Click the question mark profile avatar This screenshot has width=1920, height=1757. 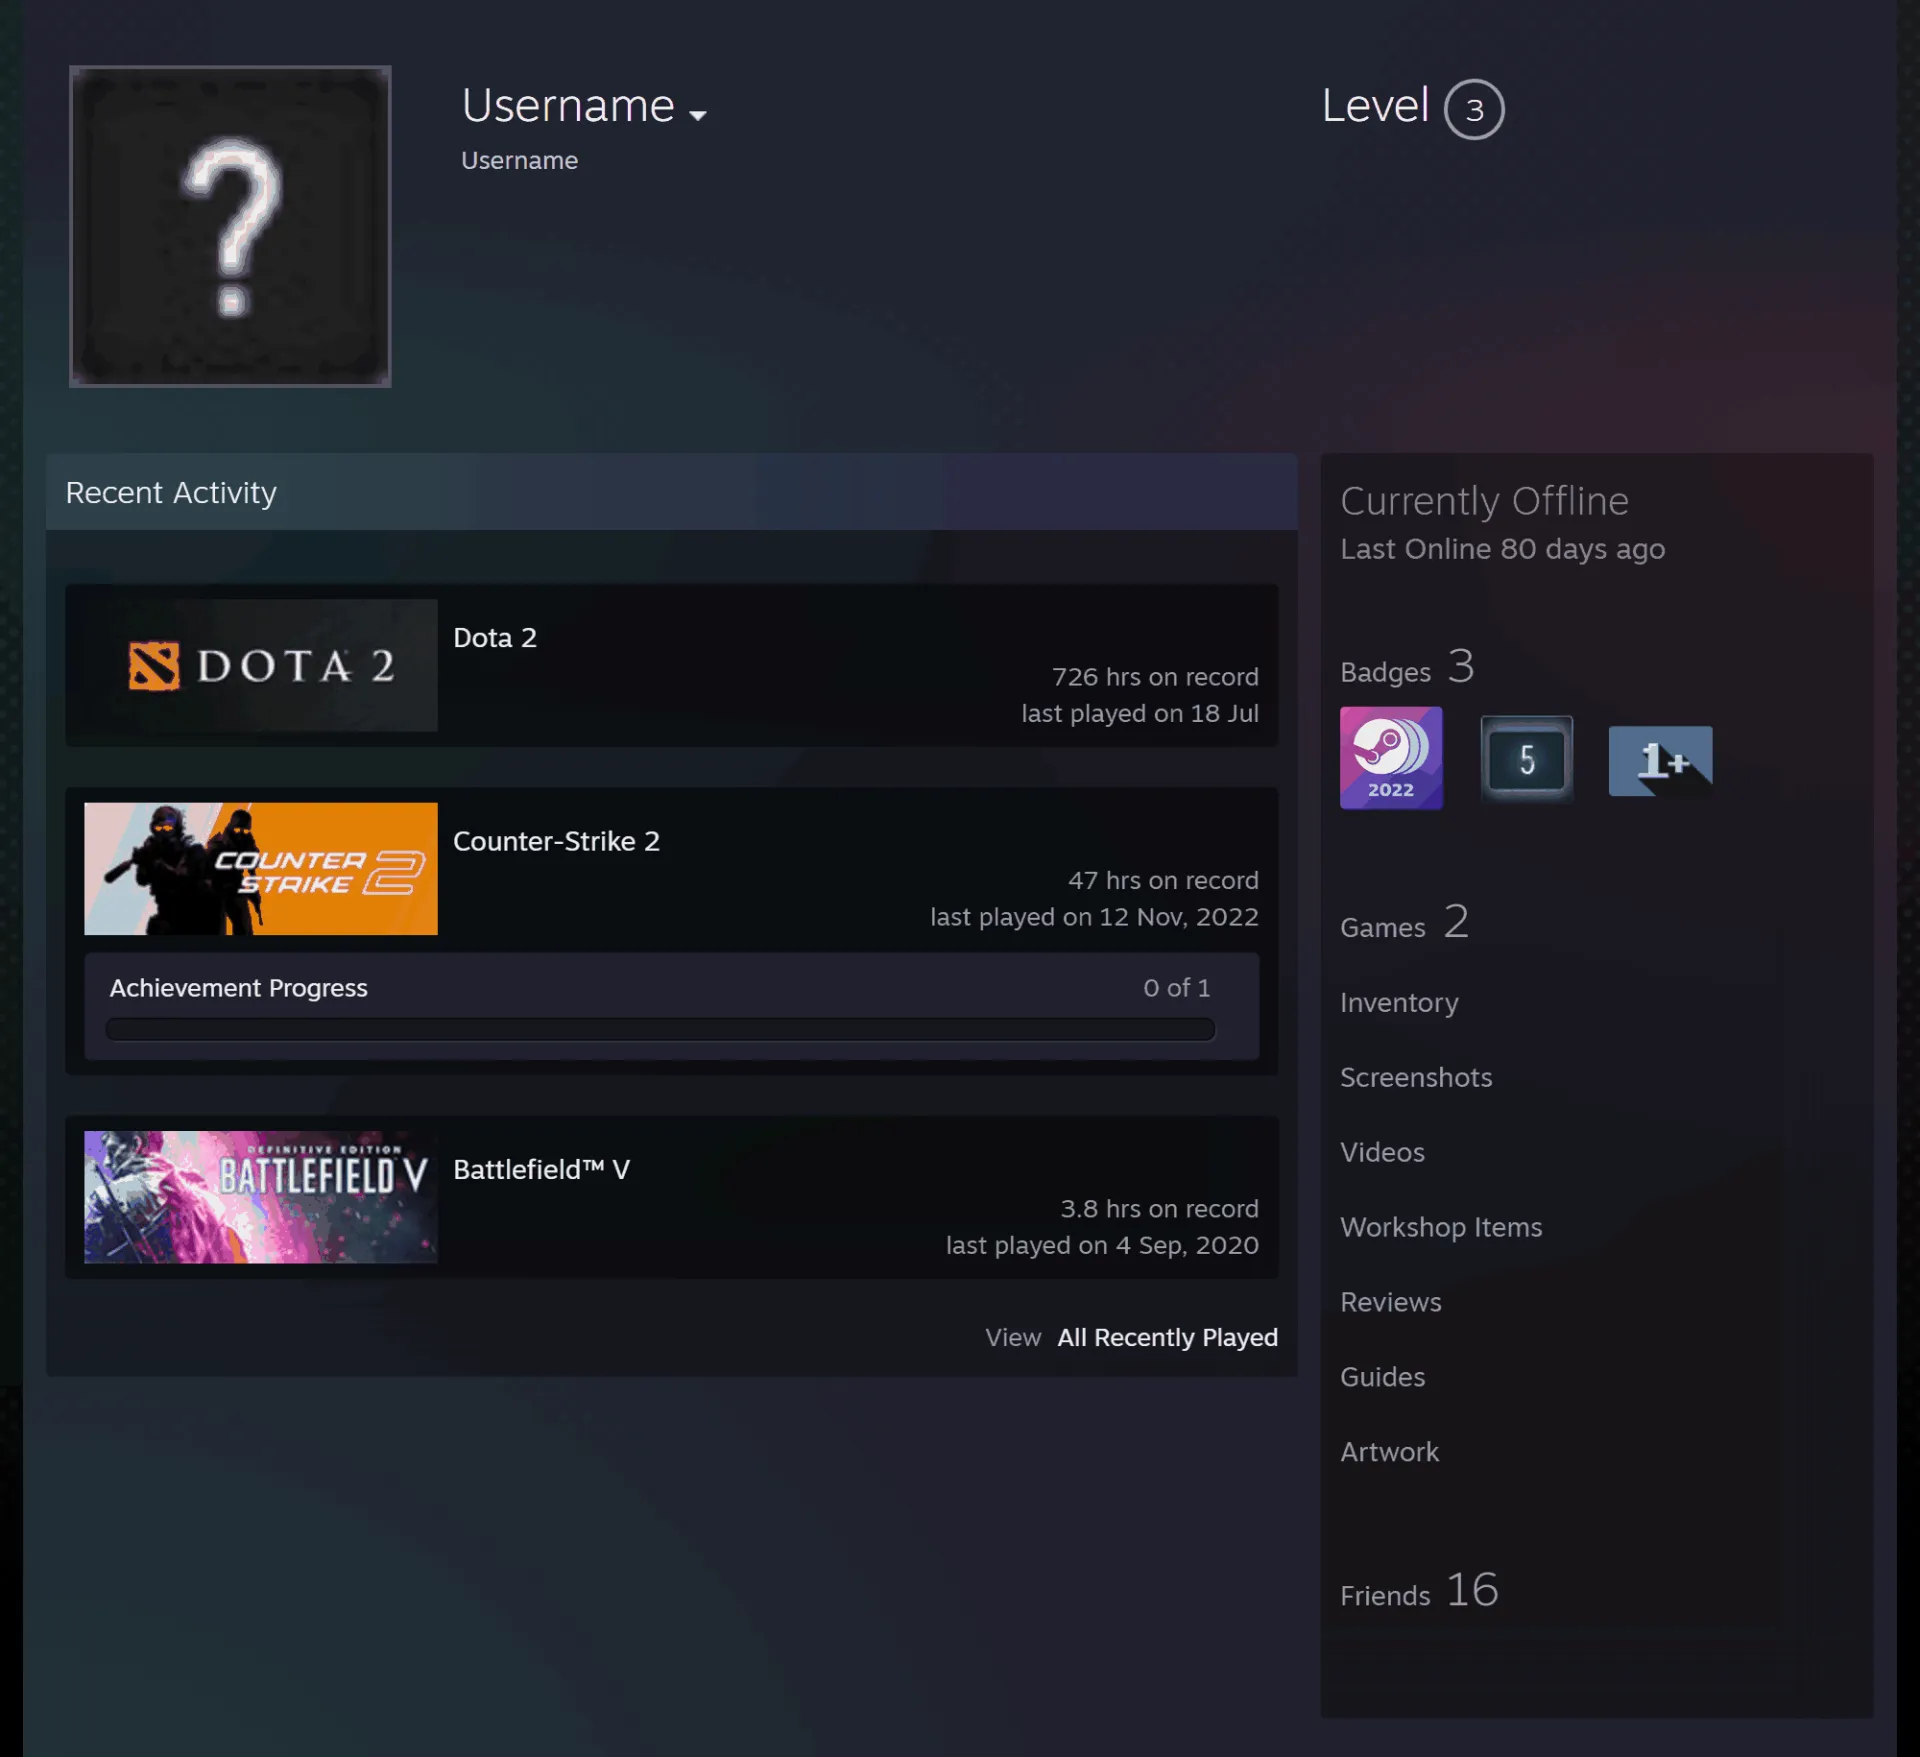click(230, 226)
